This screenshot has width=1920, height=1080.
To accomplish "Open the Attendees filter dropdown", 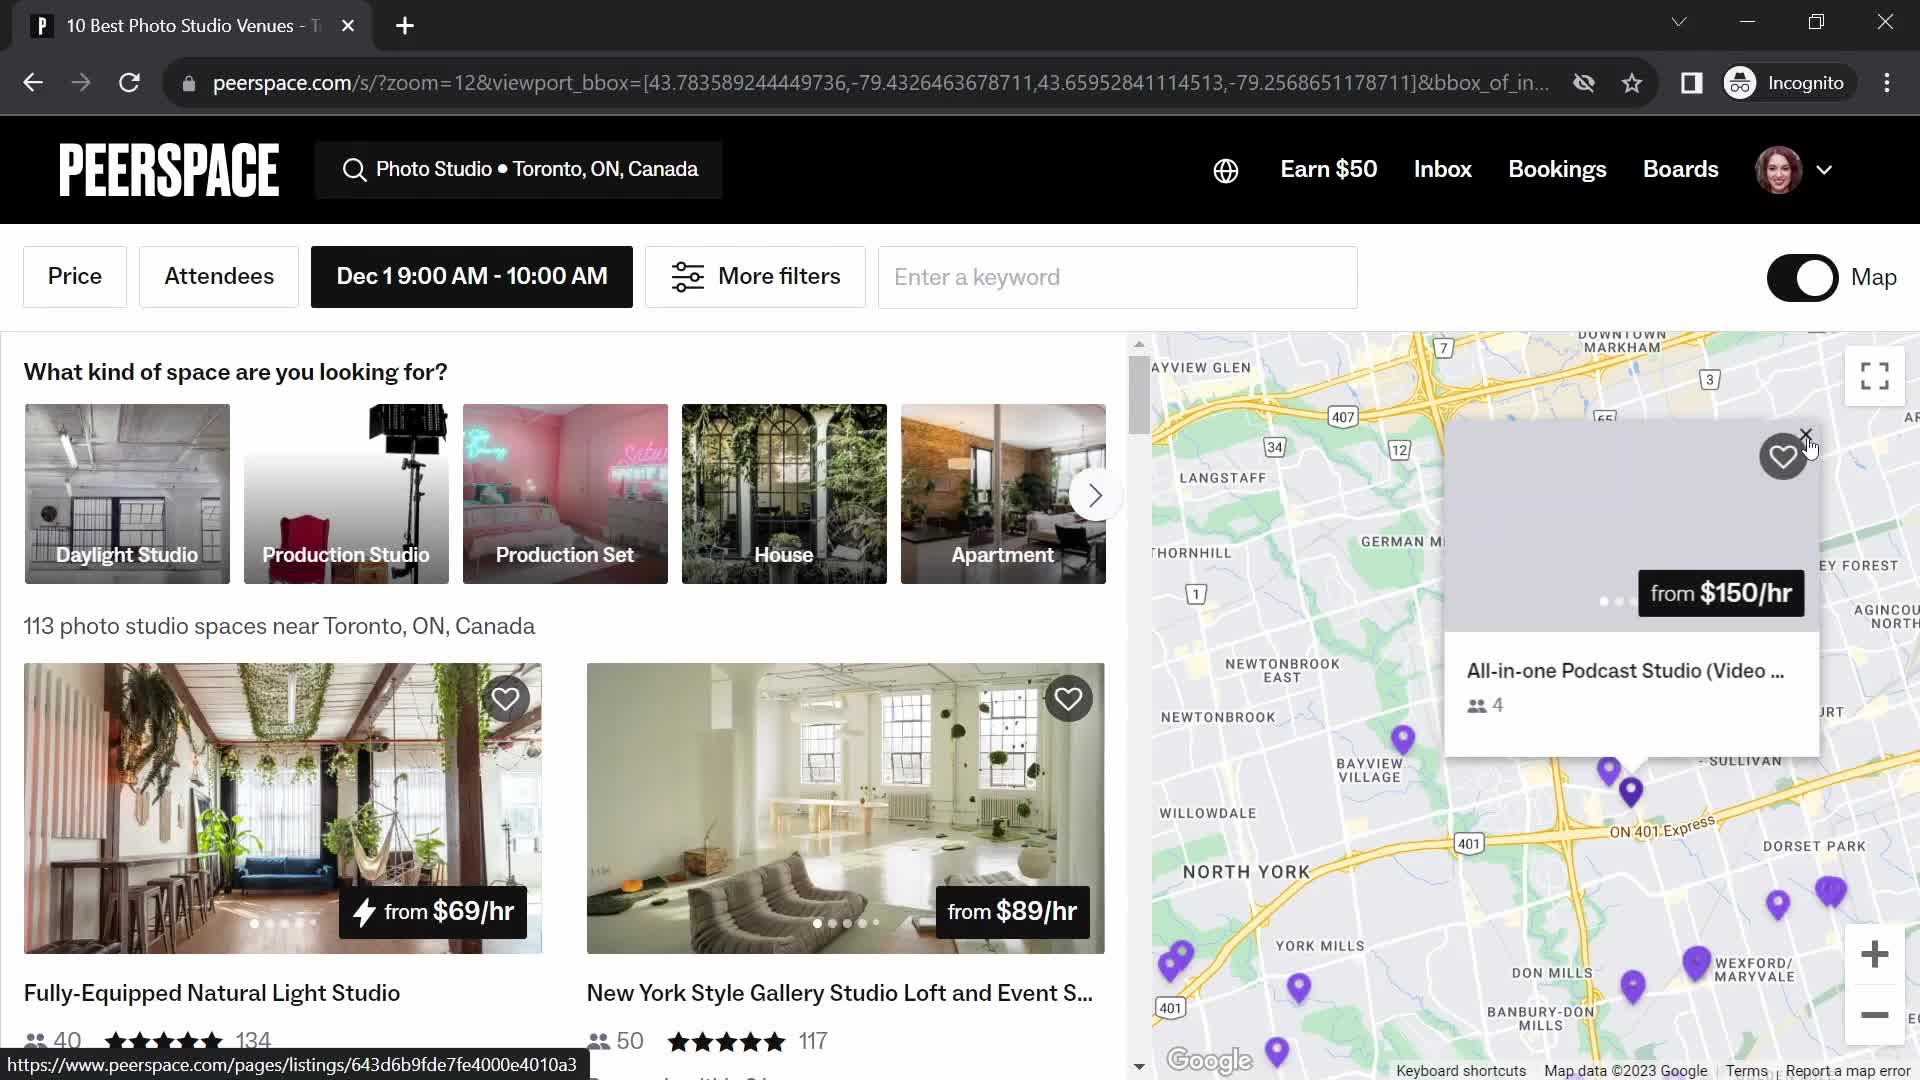I will 219,276.
